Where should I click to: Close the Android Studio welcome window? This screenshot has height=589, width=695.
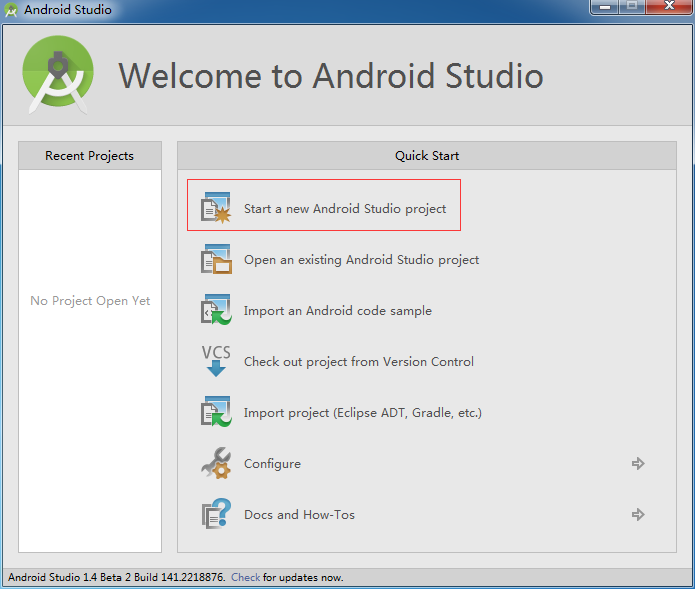(667, 8)
